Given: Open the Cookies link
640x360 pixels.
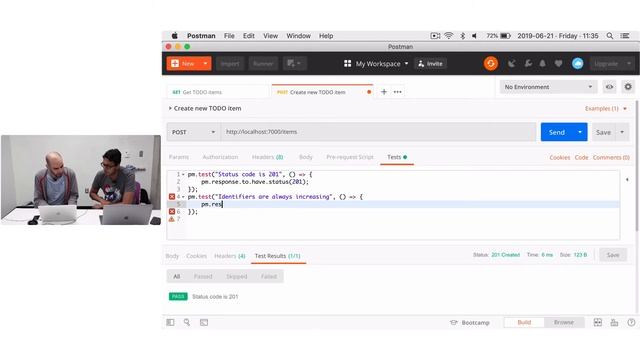Looking at the screenshot, I should (560, 158).
